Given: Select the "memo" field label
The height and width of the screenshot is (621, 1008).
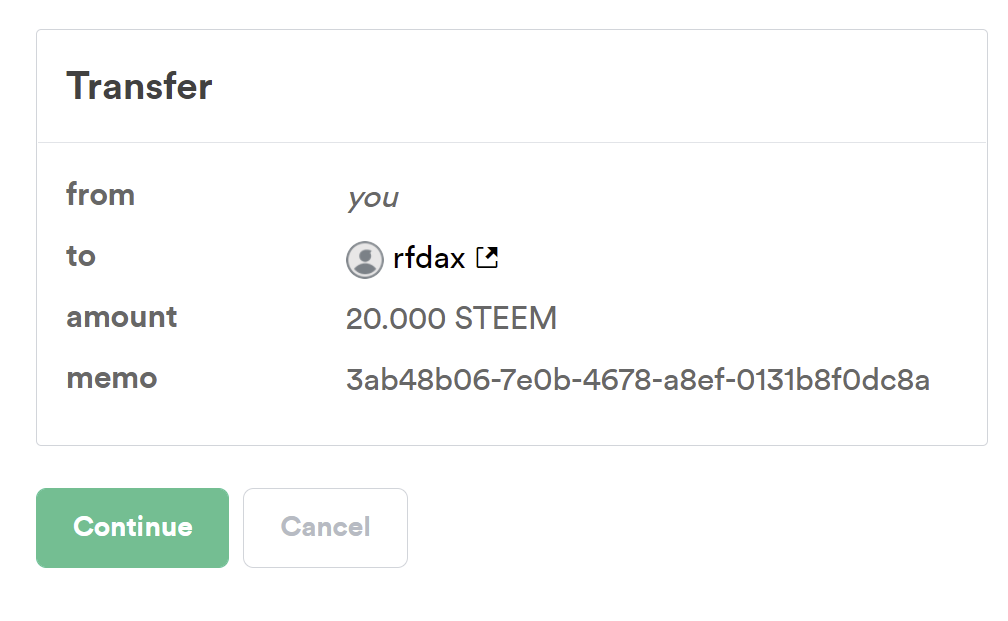Looking at the screenshot, I should (111, 379).
